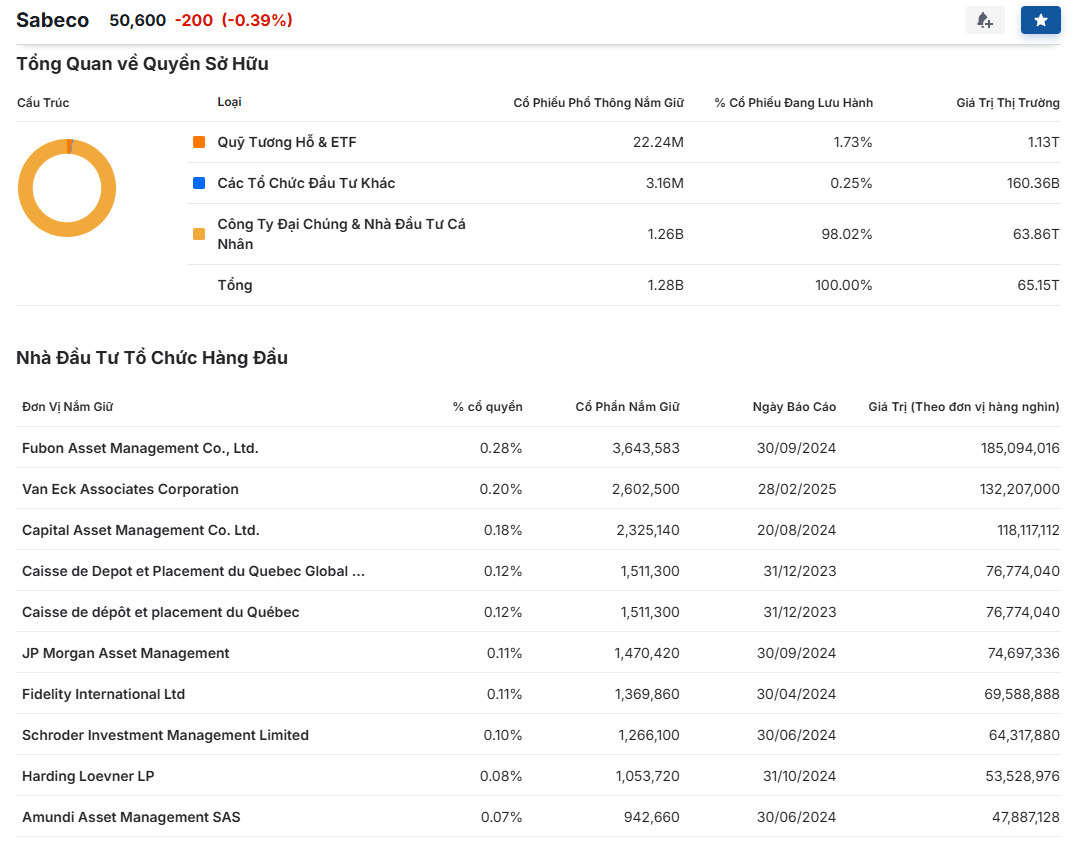Viewport: 1091px width, 858px height.
Task: Click Van Eck's report date 28/02/2025
Action: tap(797, 489)
